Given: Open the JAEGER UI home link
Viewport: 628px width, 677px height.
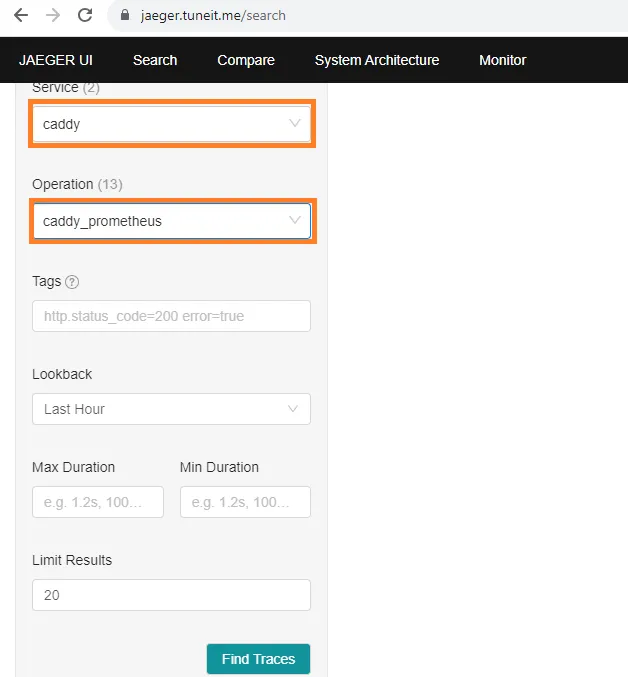Looking at the screenshot, I should click(x=56, y=60).
